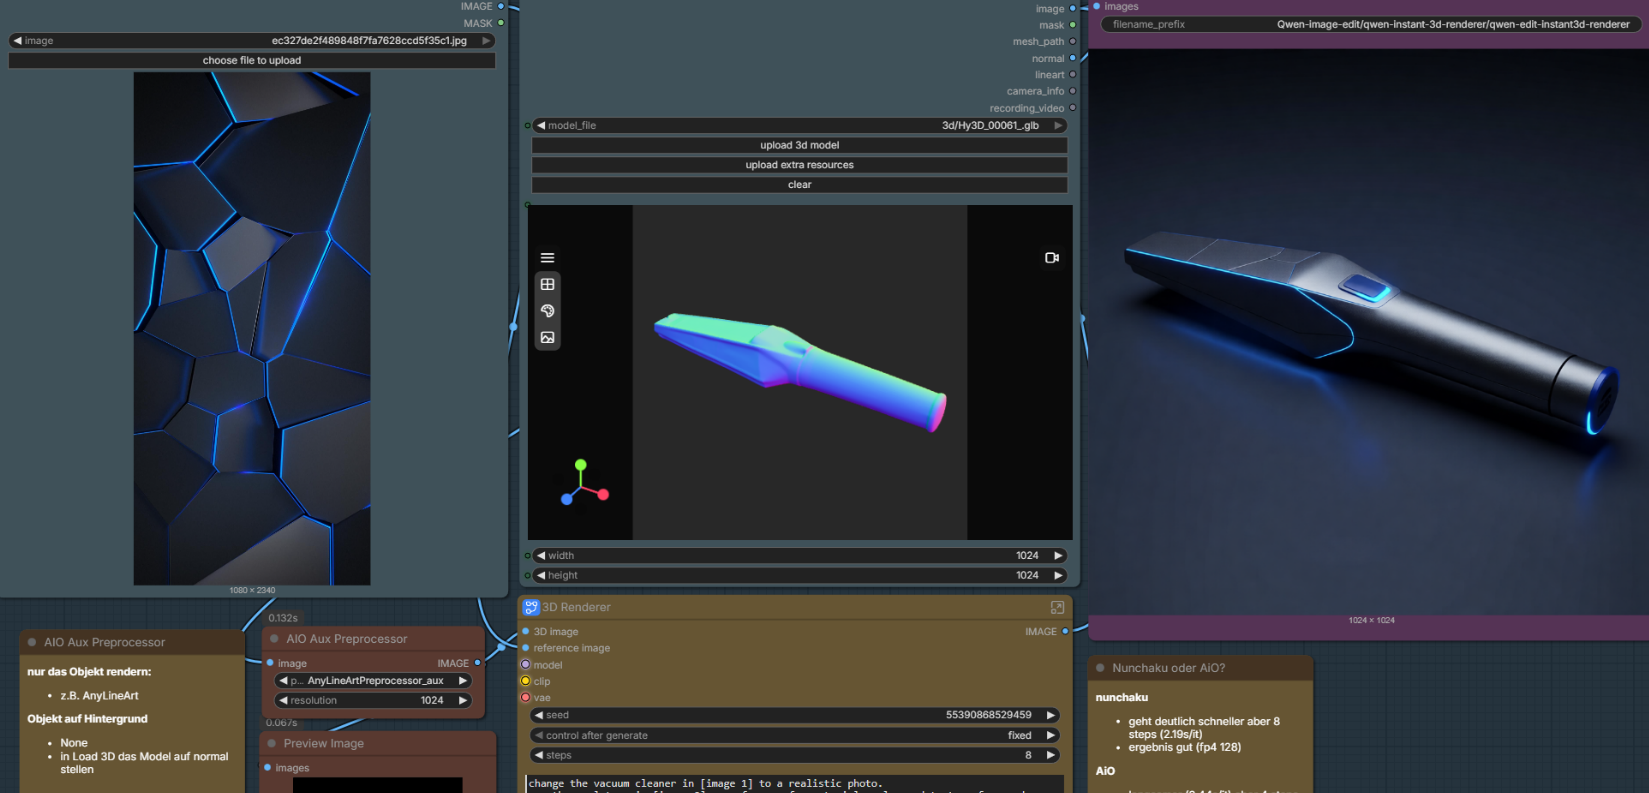This screenshot has height=793, width=1649.
Task: Click the 3D Renderer node badge icon
Action: click(x=531, y=607)
